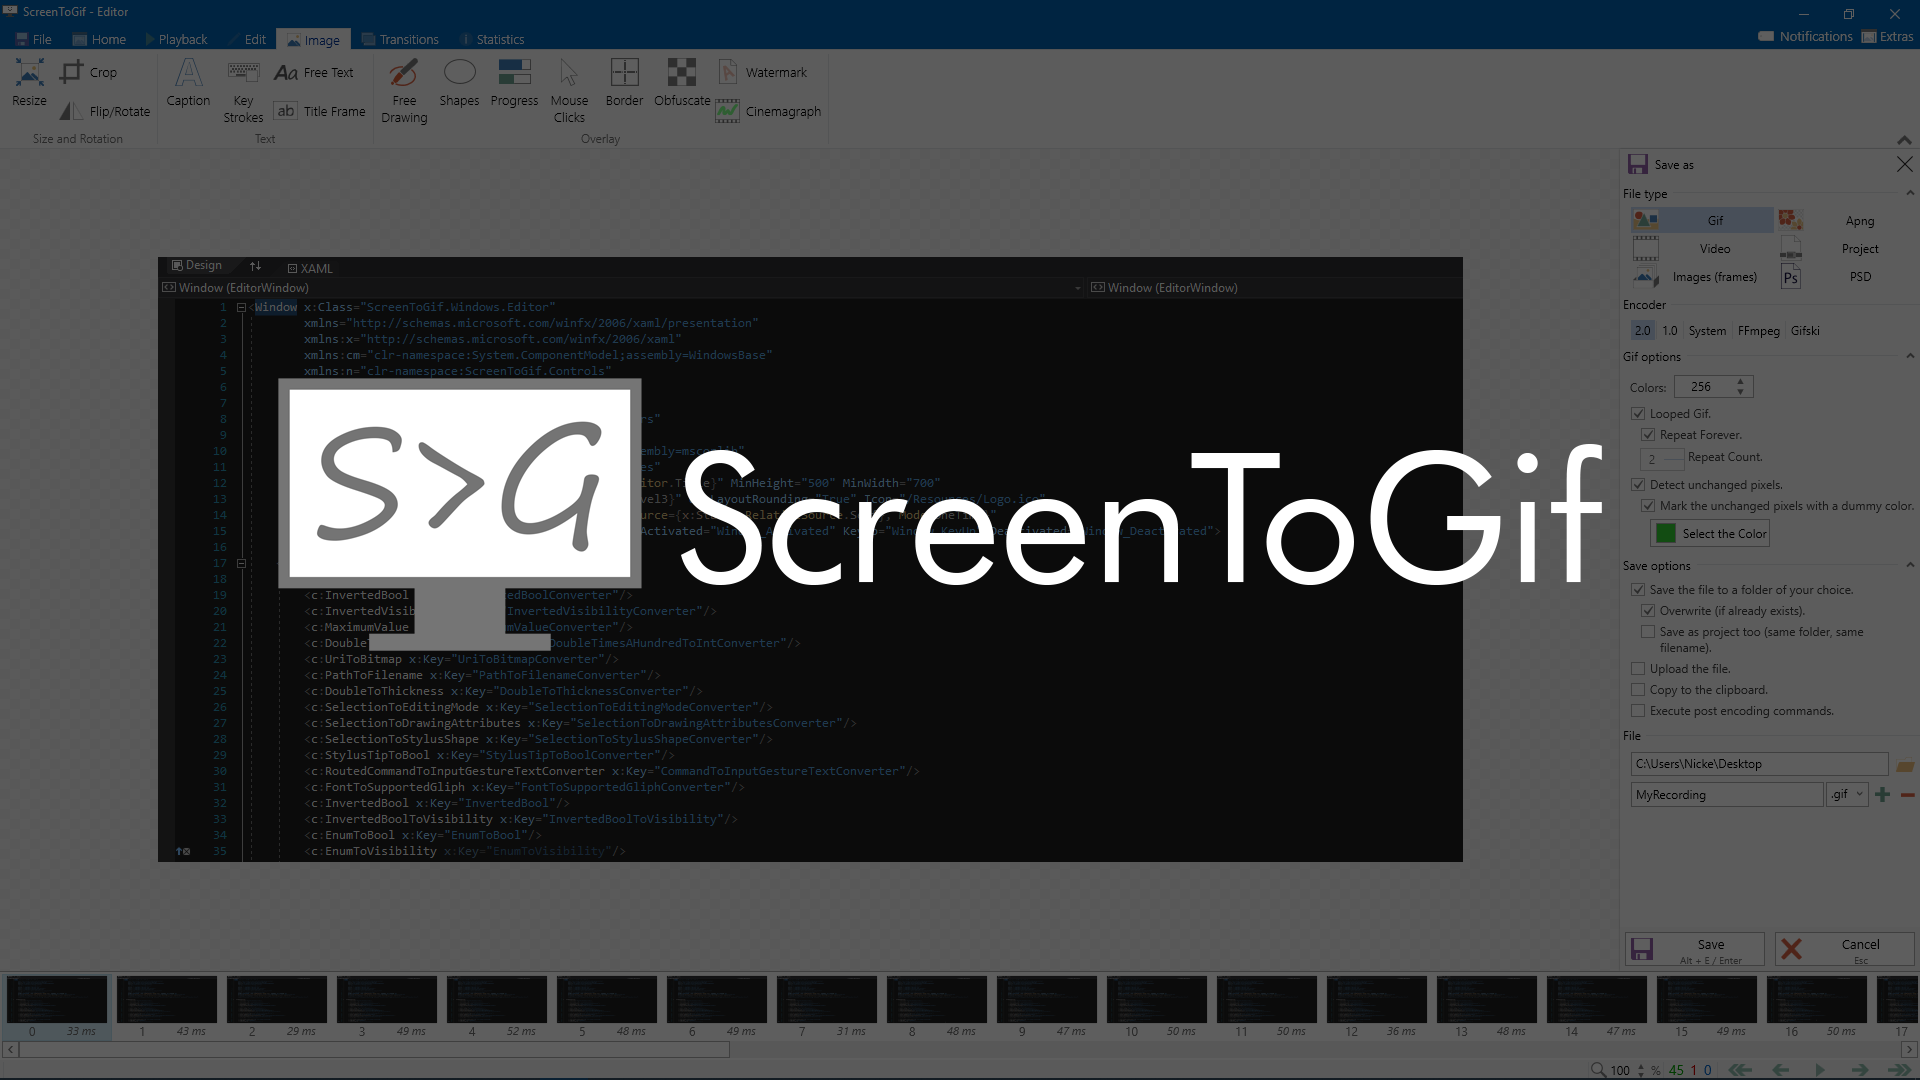Toggle Looped Gif checkbox

[x=1638, y=413]
